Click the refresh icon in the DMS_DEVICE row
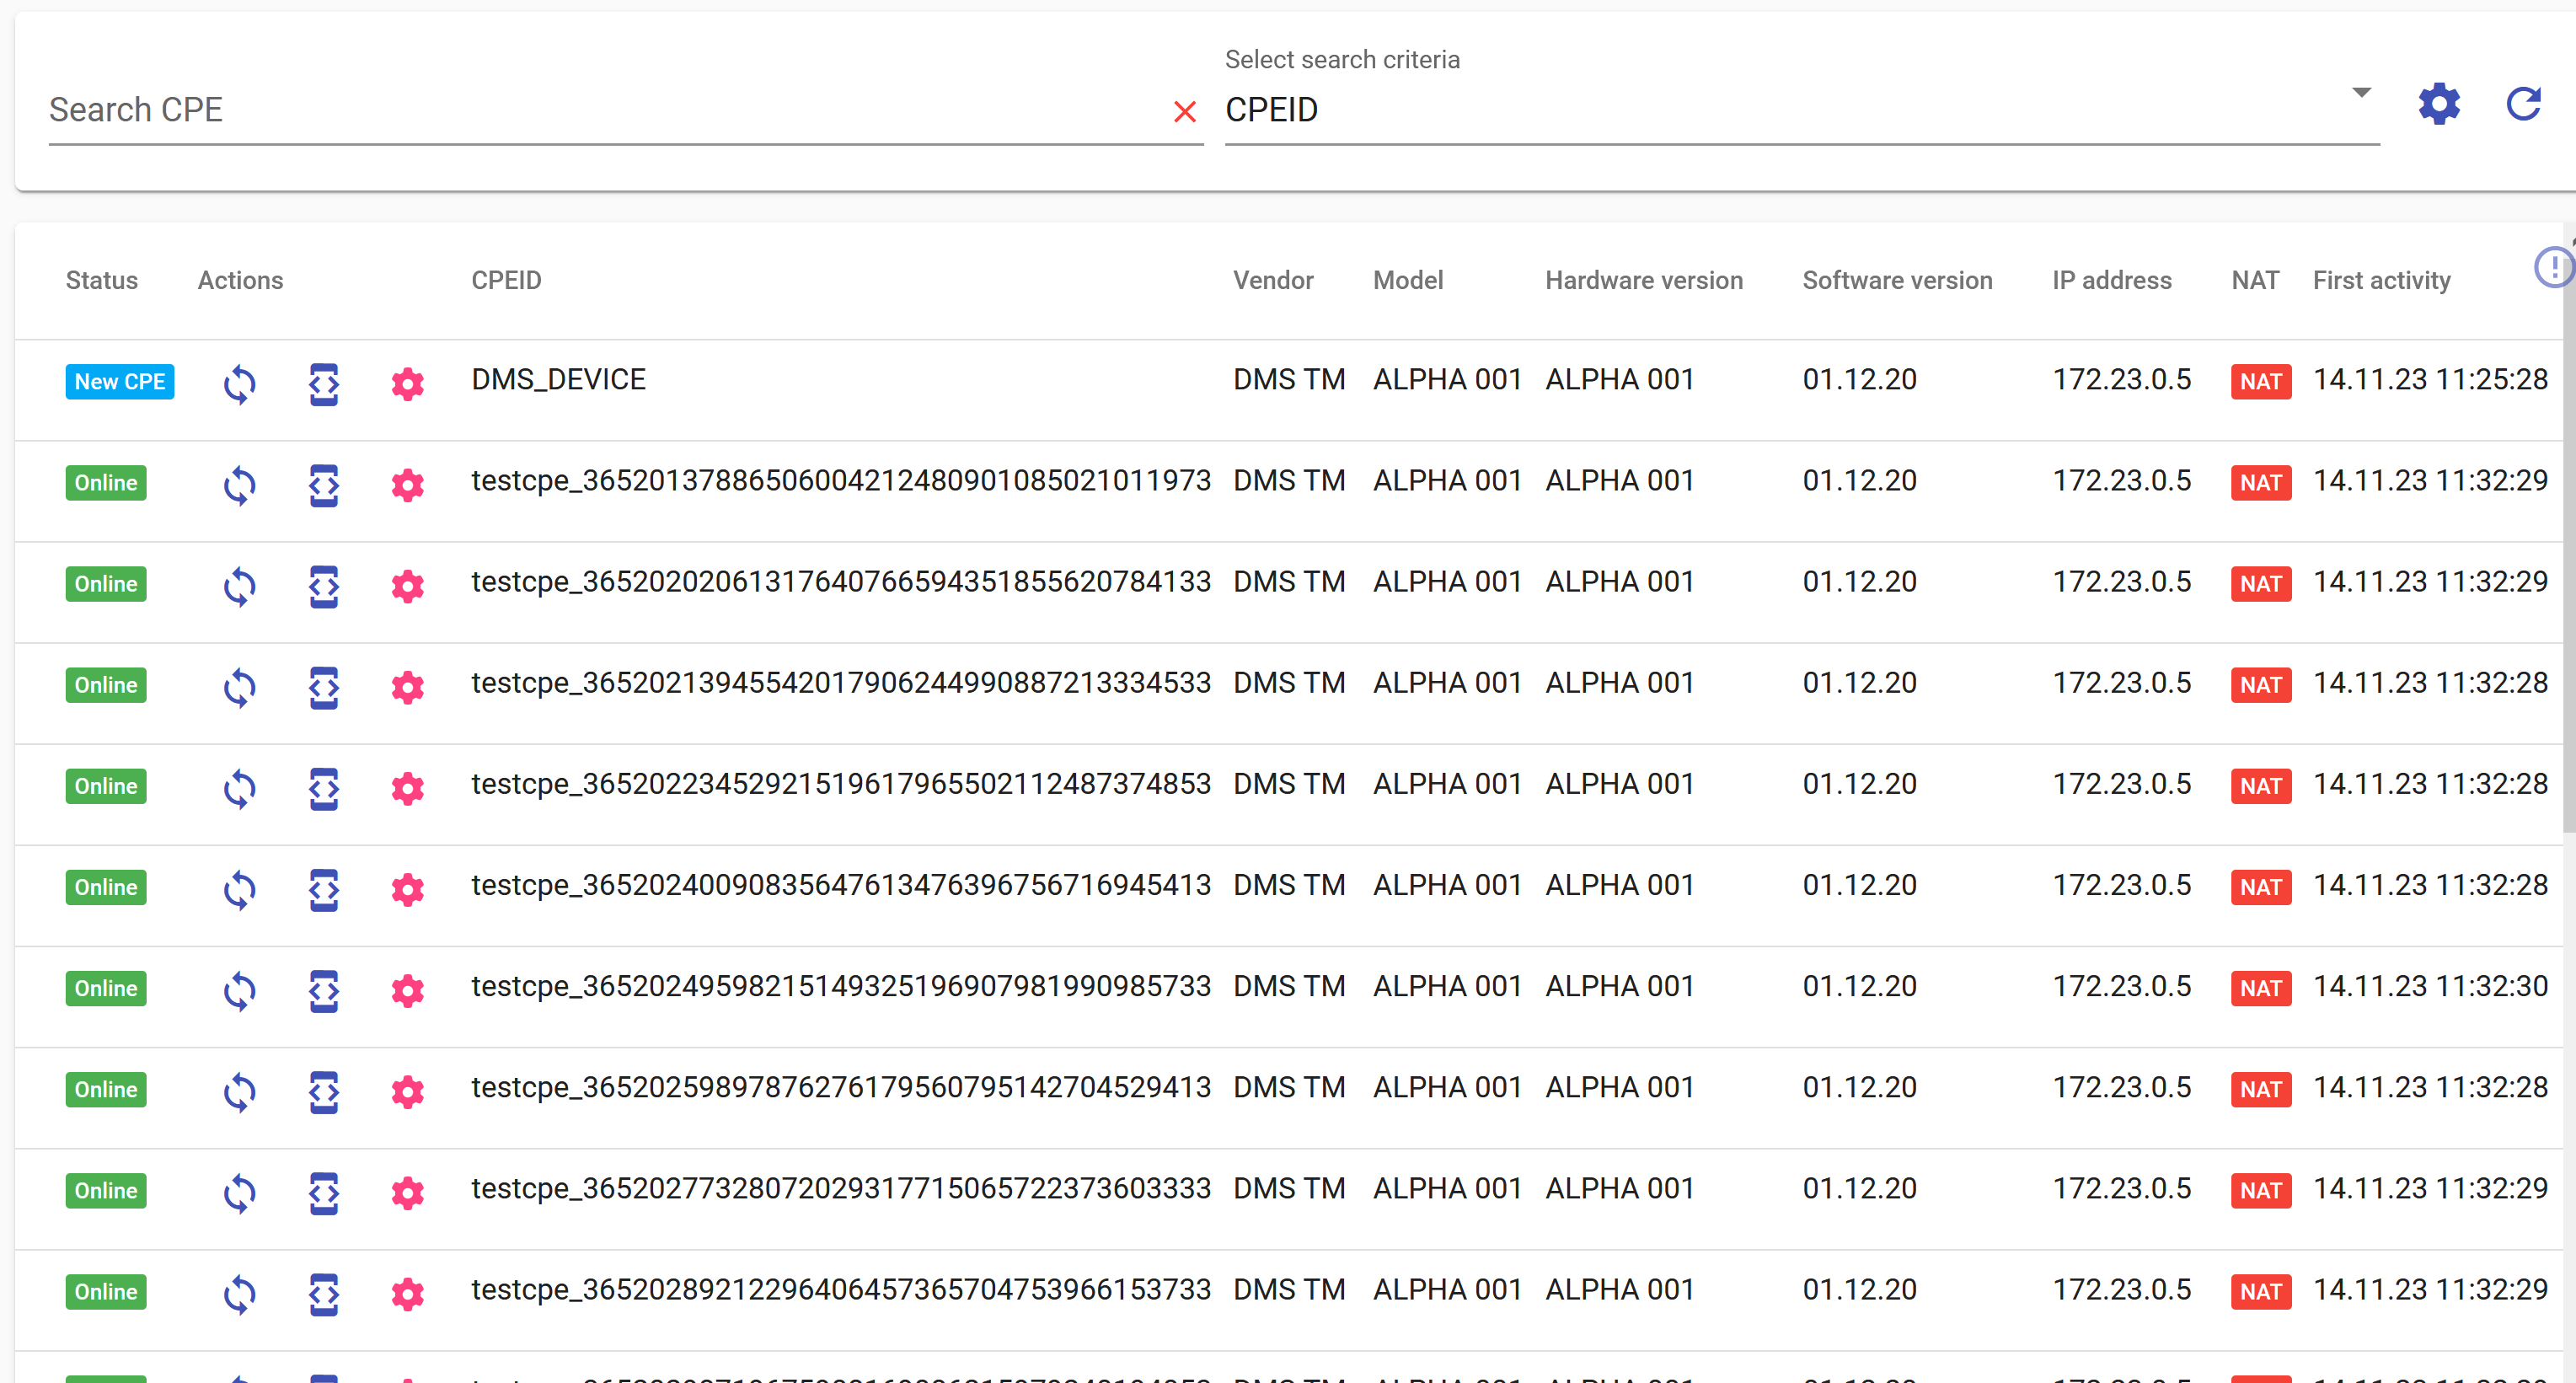 (x=239, y=383)
